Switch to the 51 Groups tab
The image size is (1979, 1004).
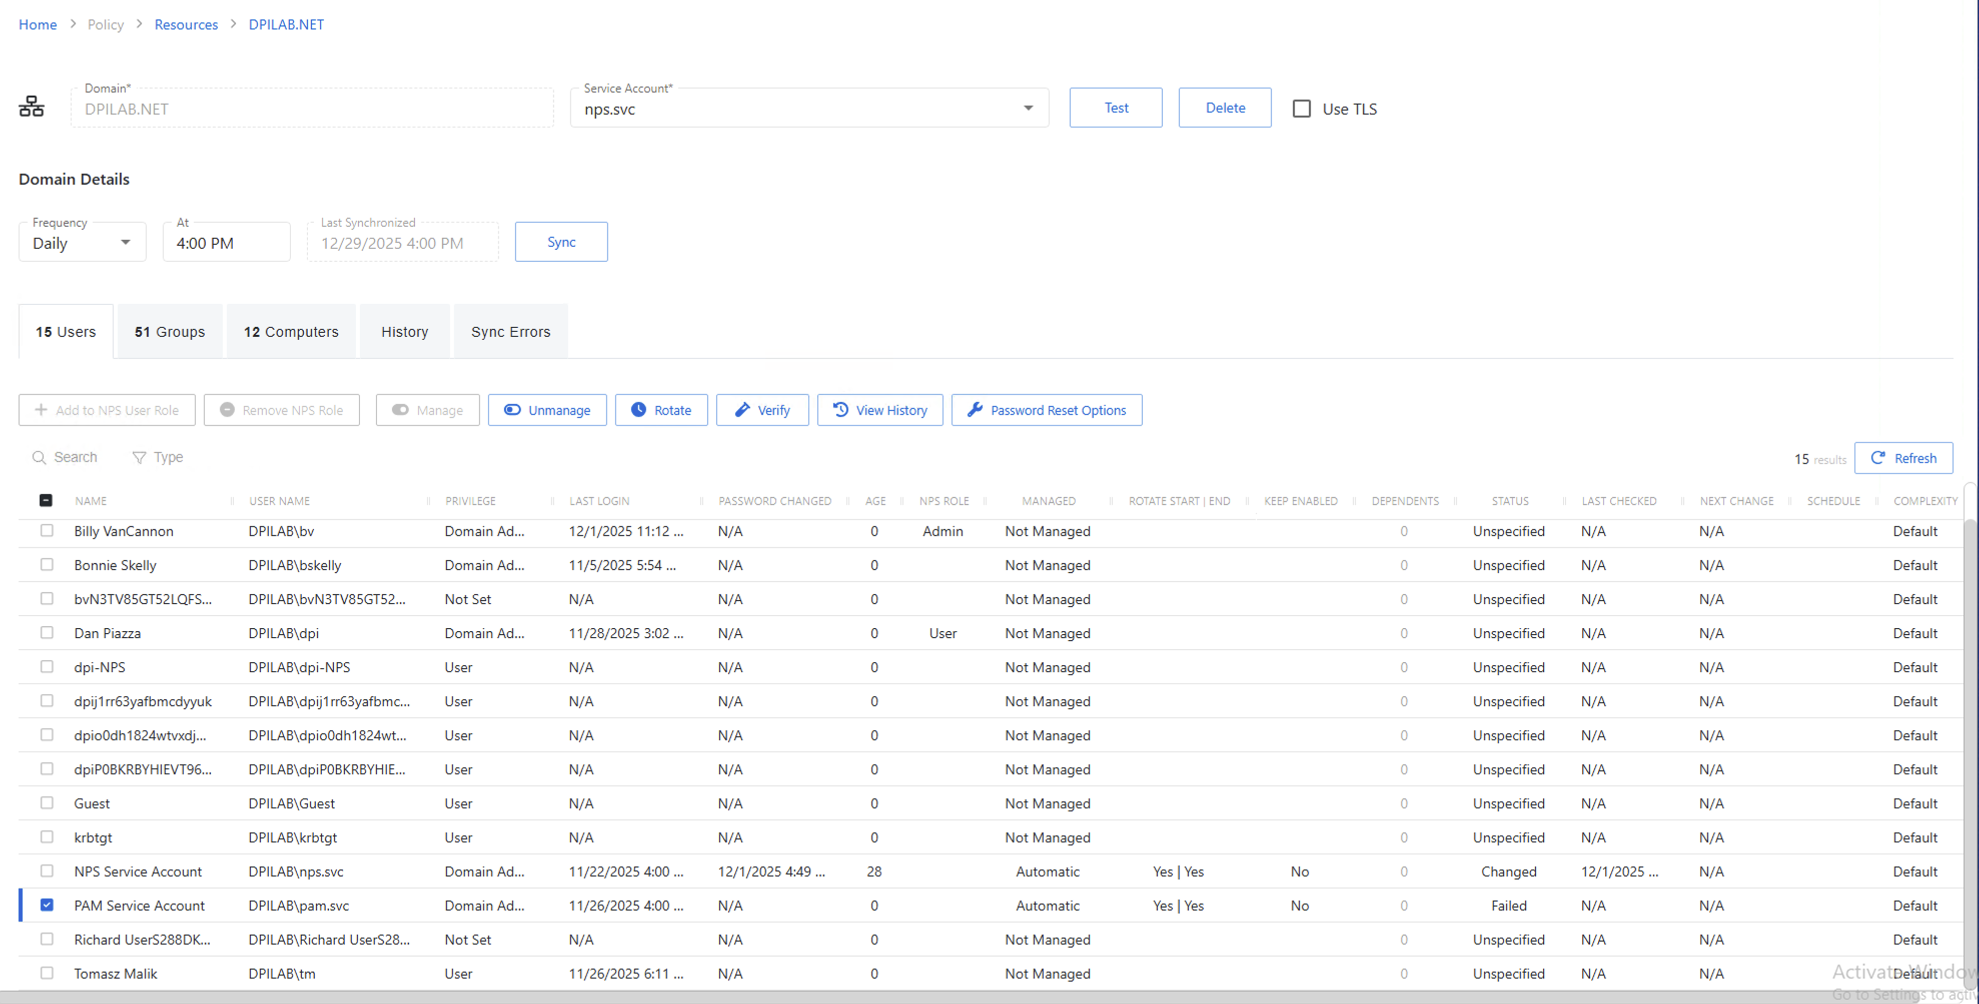click(x=169, y=331)
